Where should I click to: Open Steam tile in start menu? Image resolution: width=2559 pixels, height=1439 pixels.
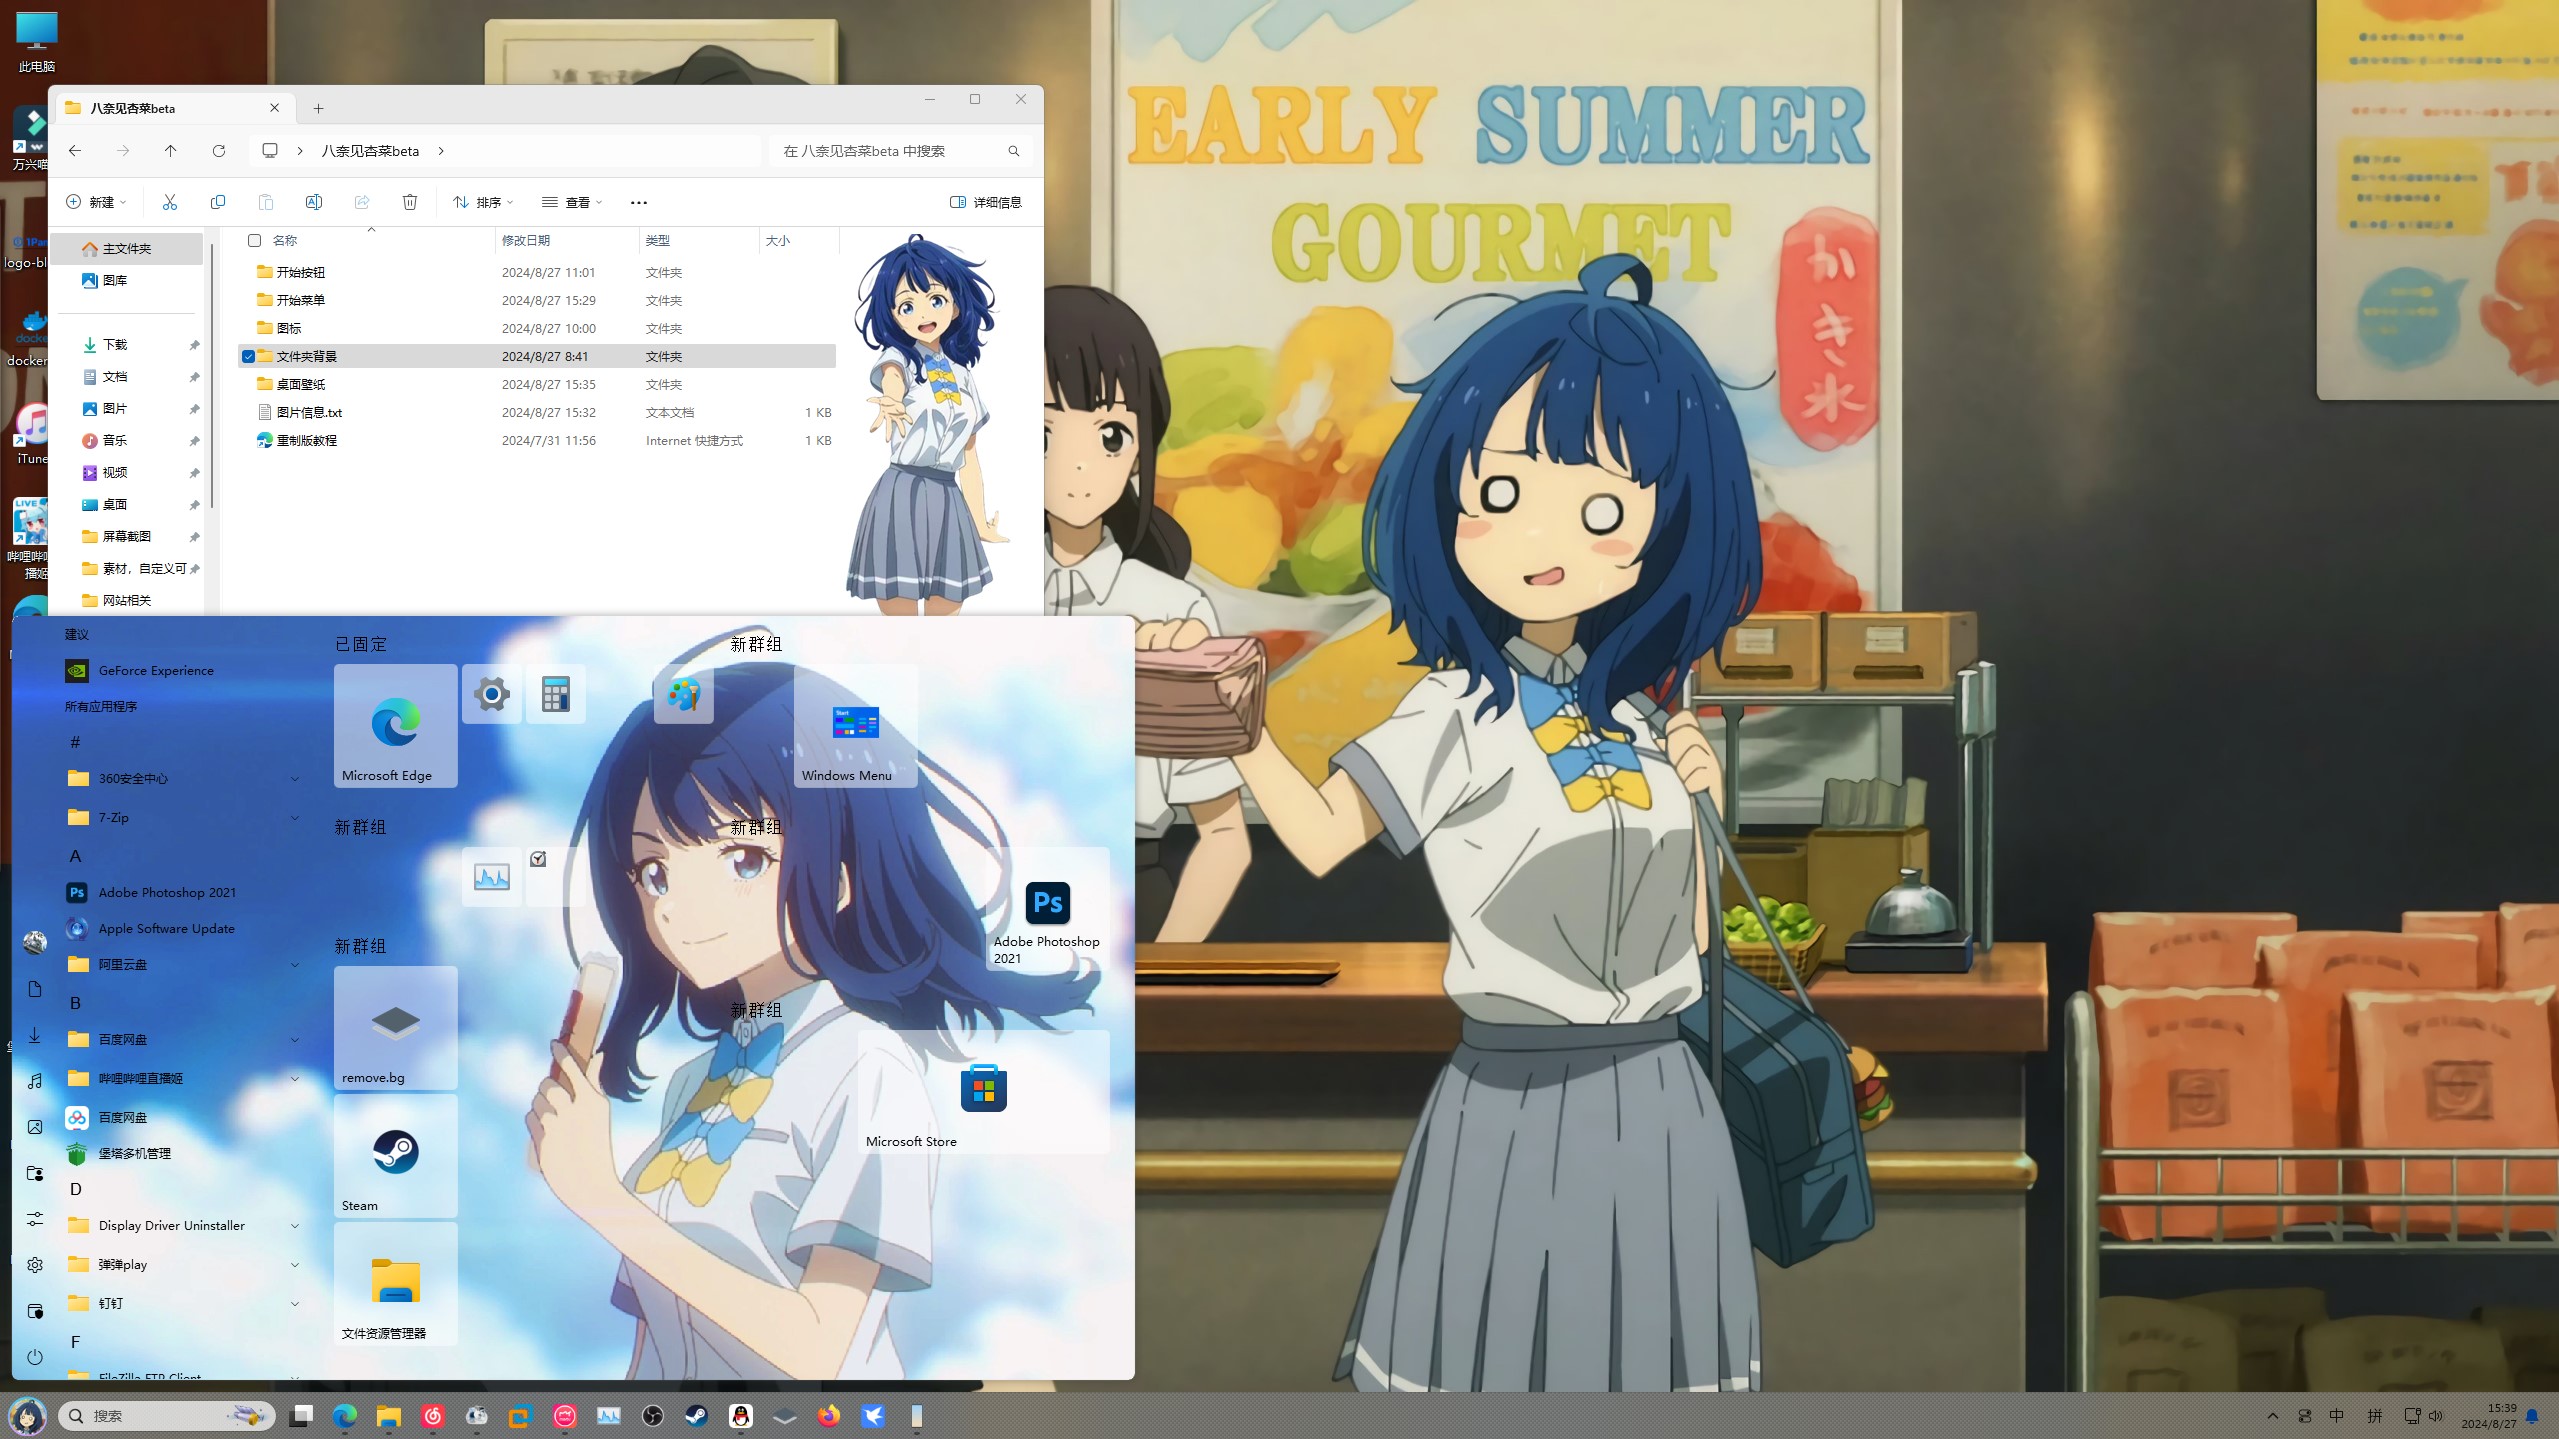click(x=395, y=1155)
